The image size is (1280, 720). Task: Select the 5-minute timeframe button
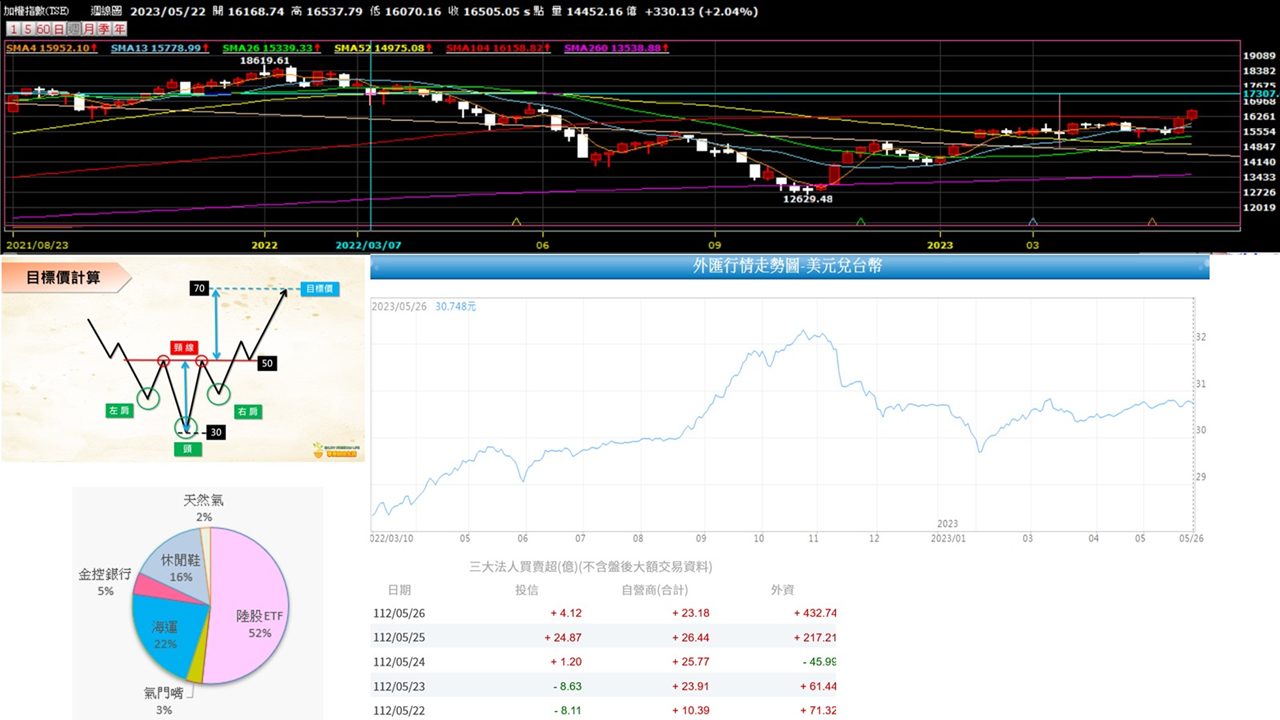(27, 30)
